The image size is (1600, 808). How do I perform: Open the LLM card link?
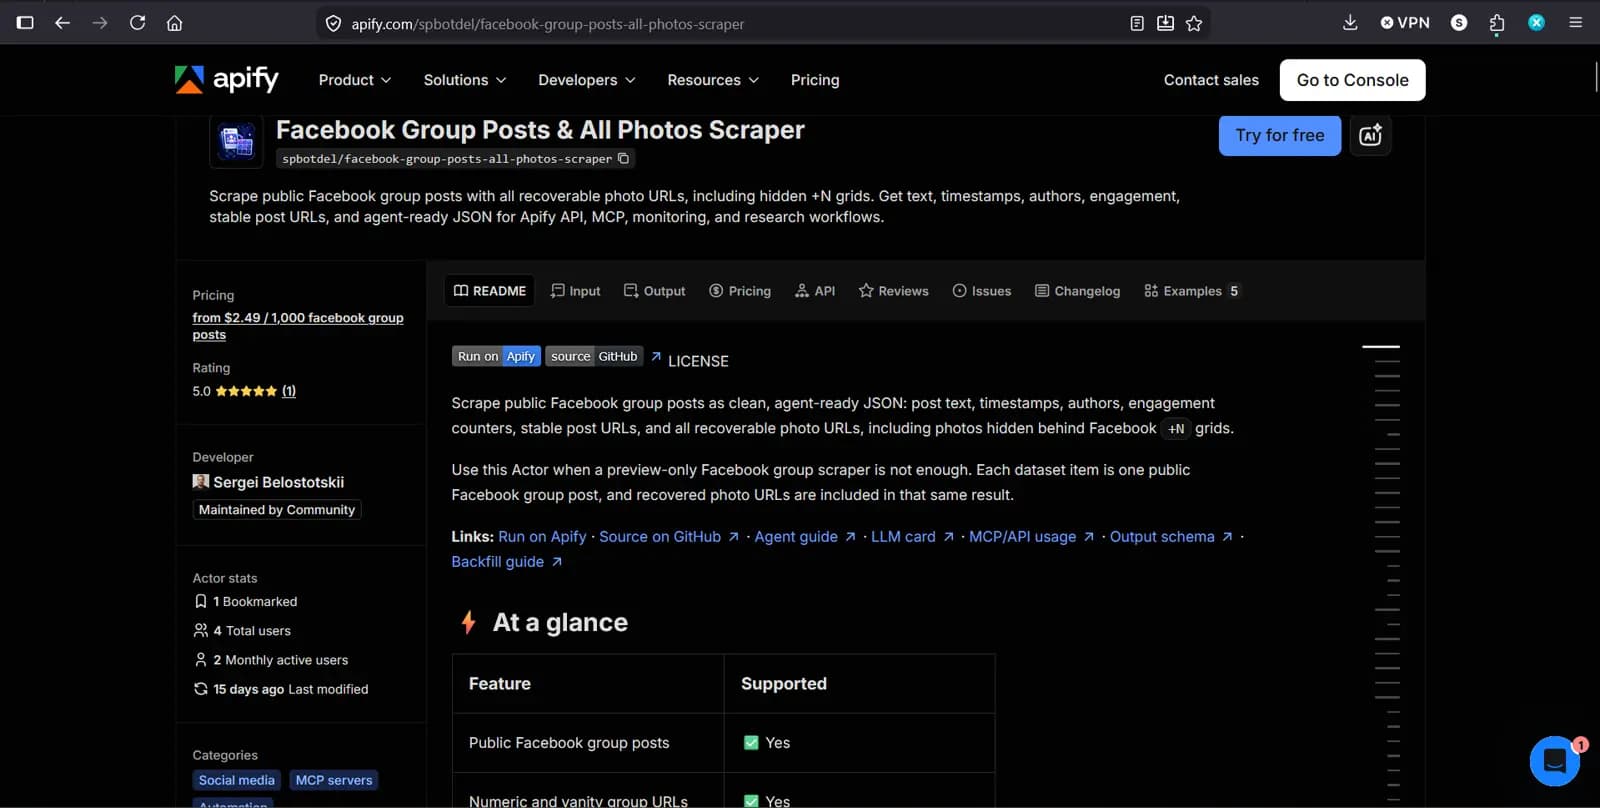pyautogui.click(x=912, y=537)
